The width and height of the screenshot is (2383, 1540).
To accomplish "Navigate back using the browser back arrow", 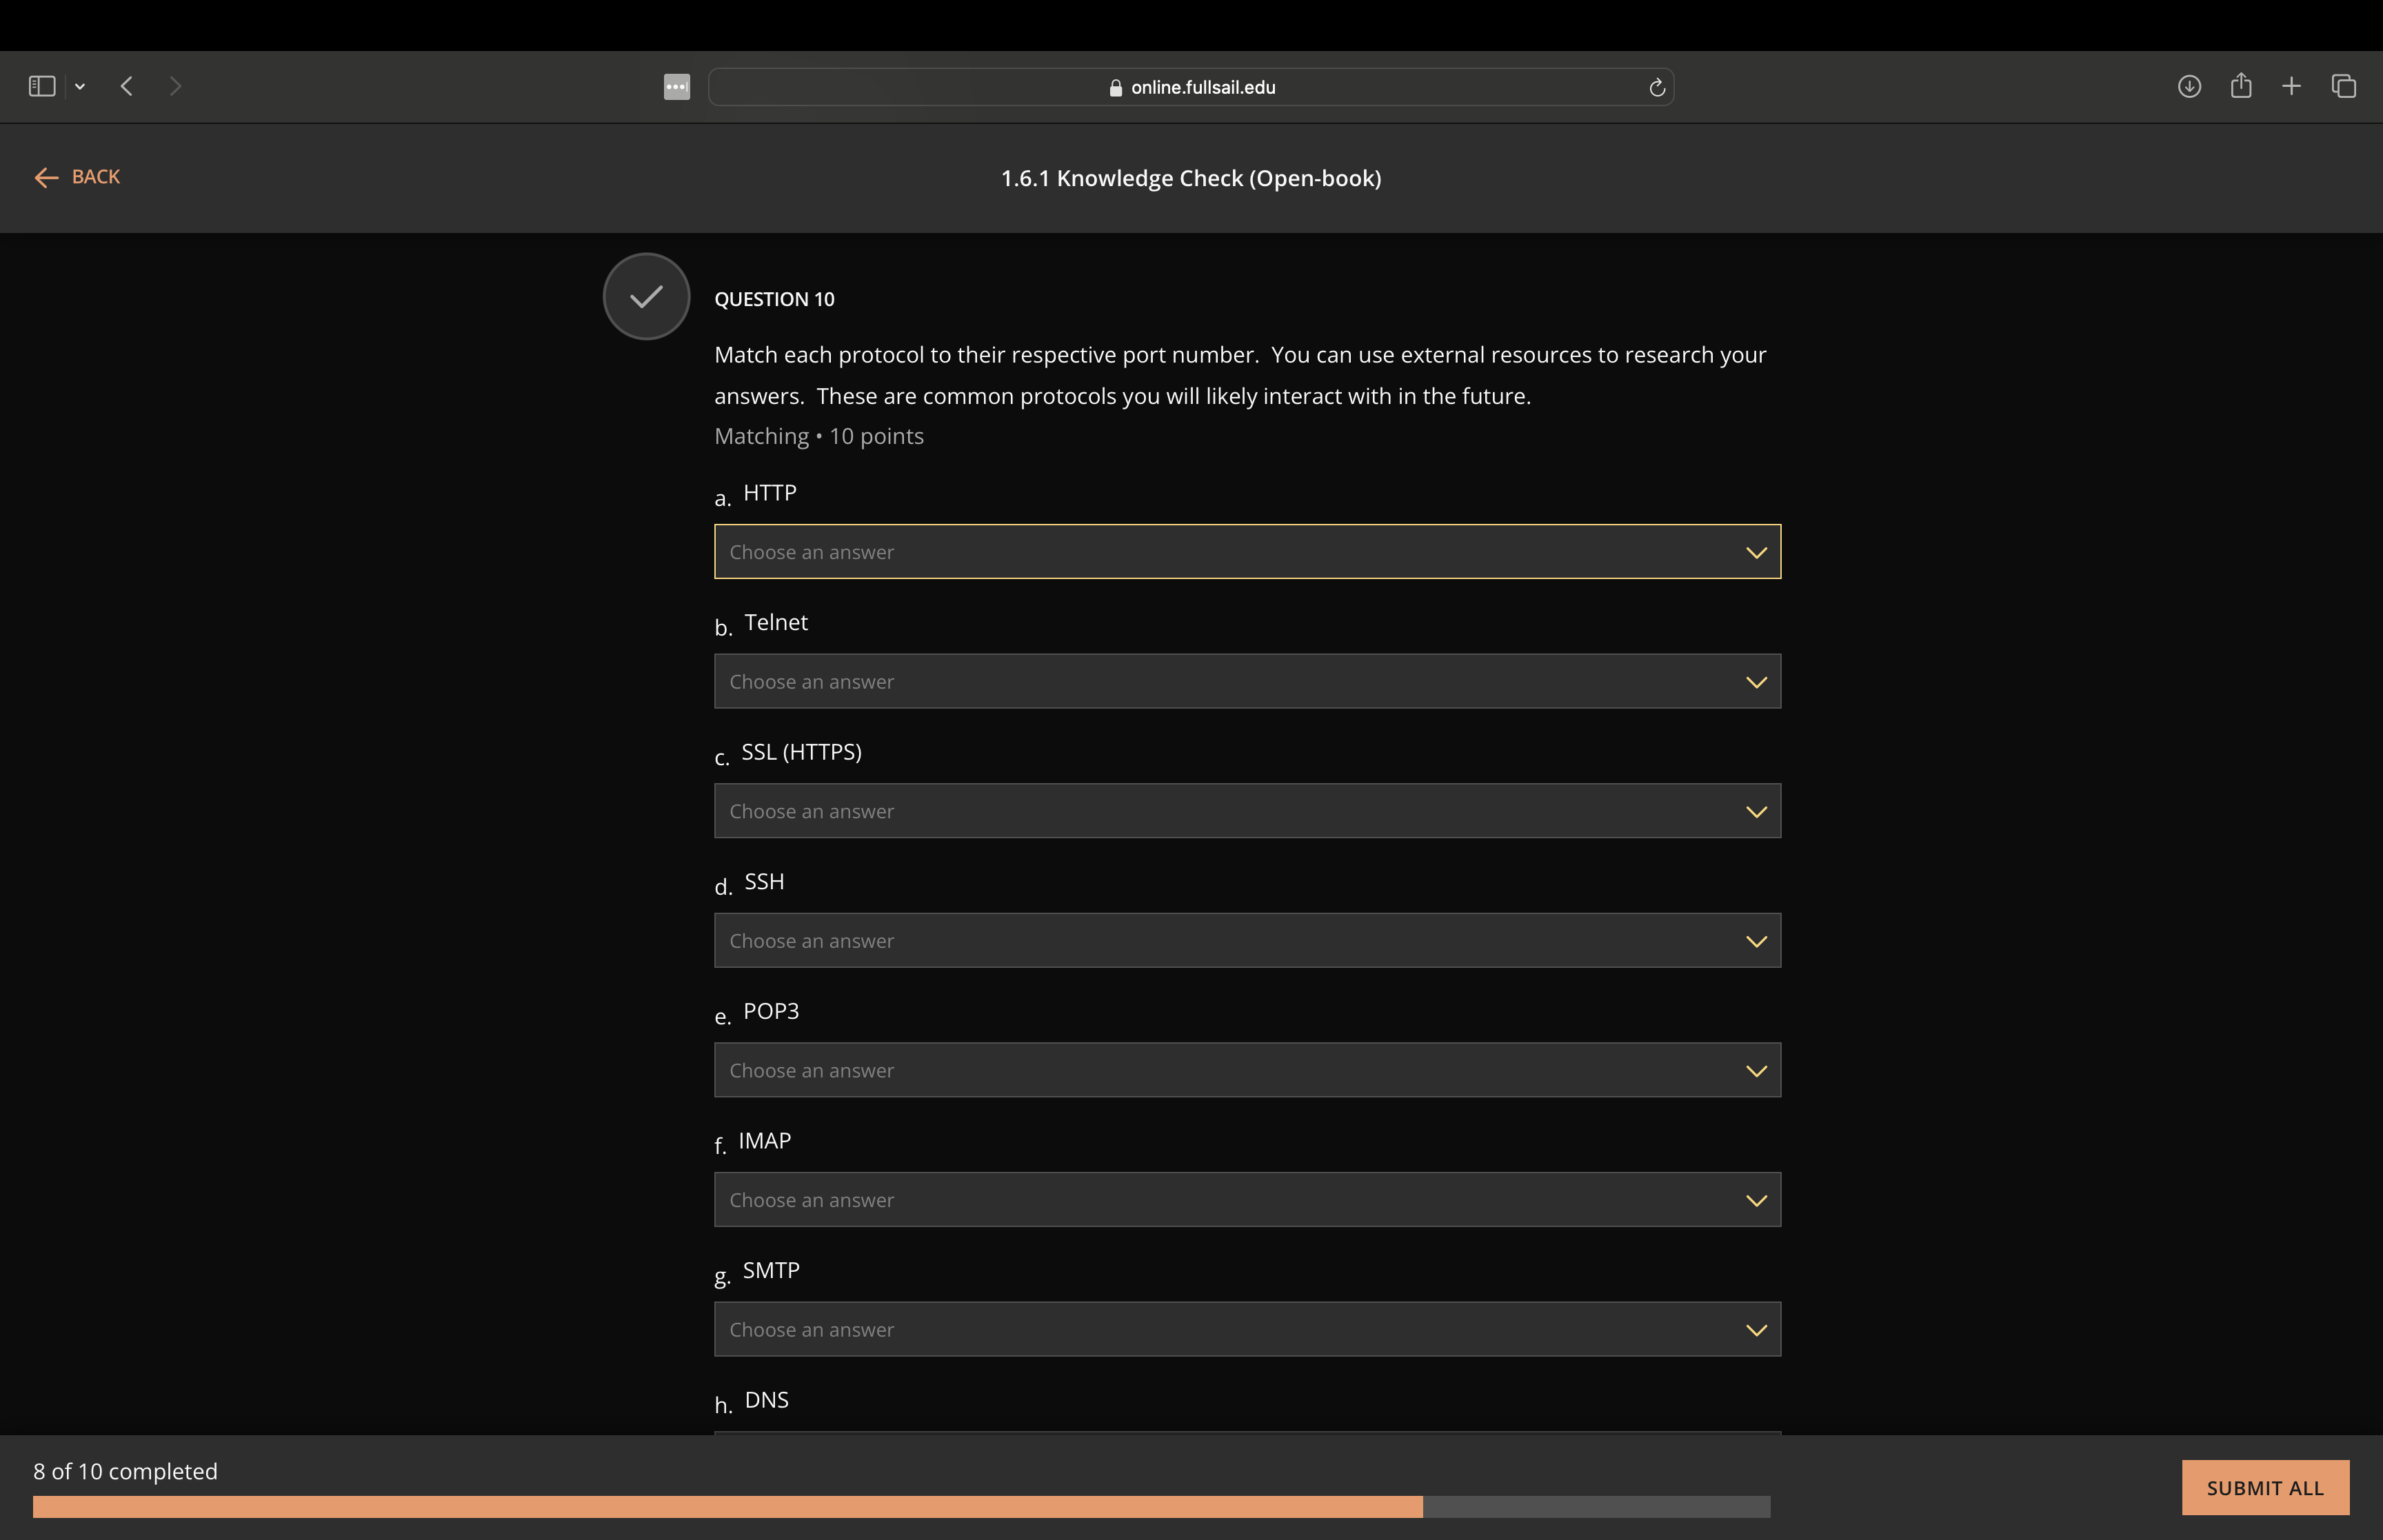I will 127,86.
